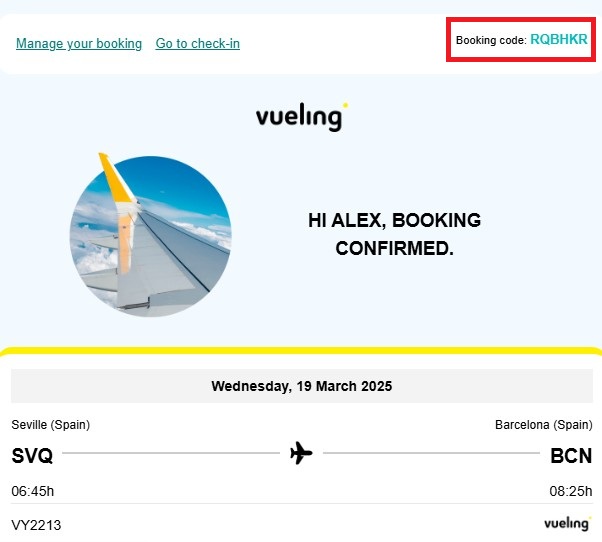Image resolution: width=602 pixels, height=542 pixels.
Task: Click the booking confirmed heading for Alex
Action: point(394,234)
